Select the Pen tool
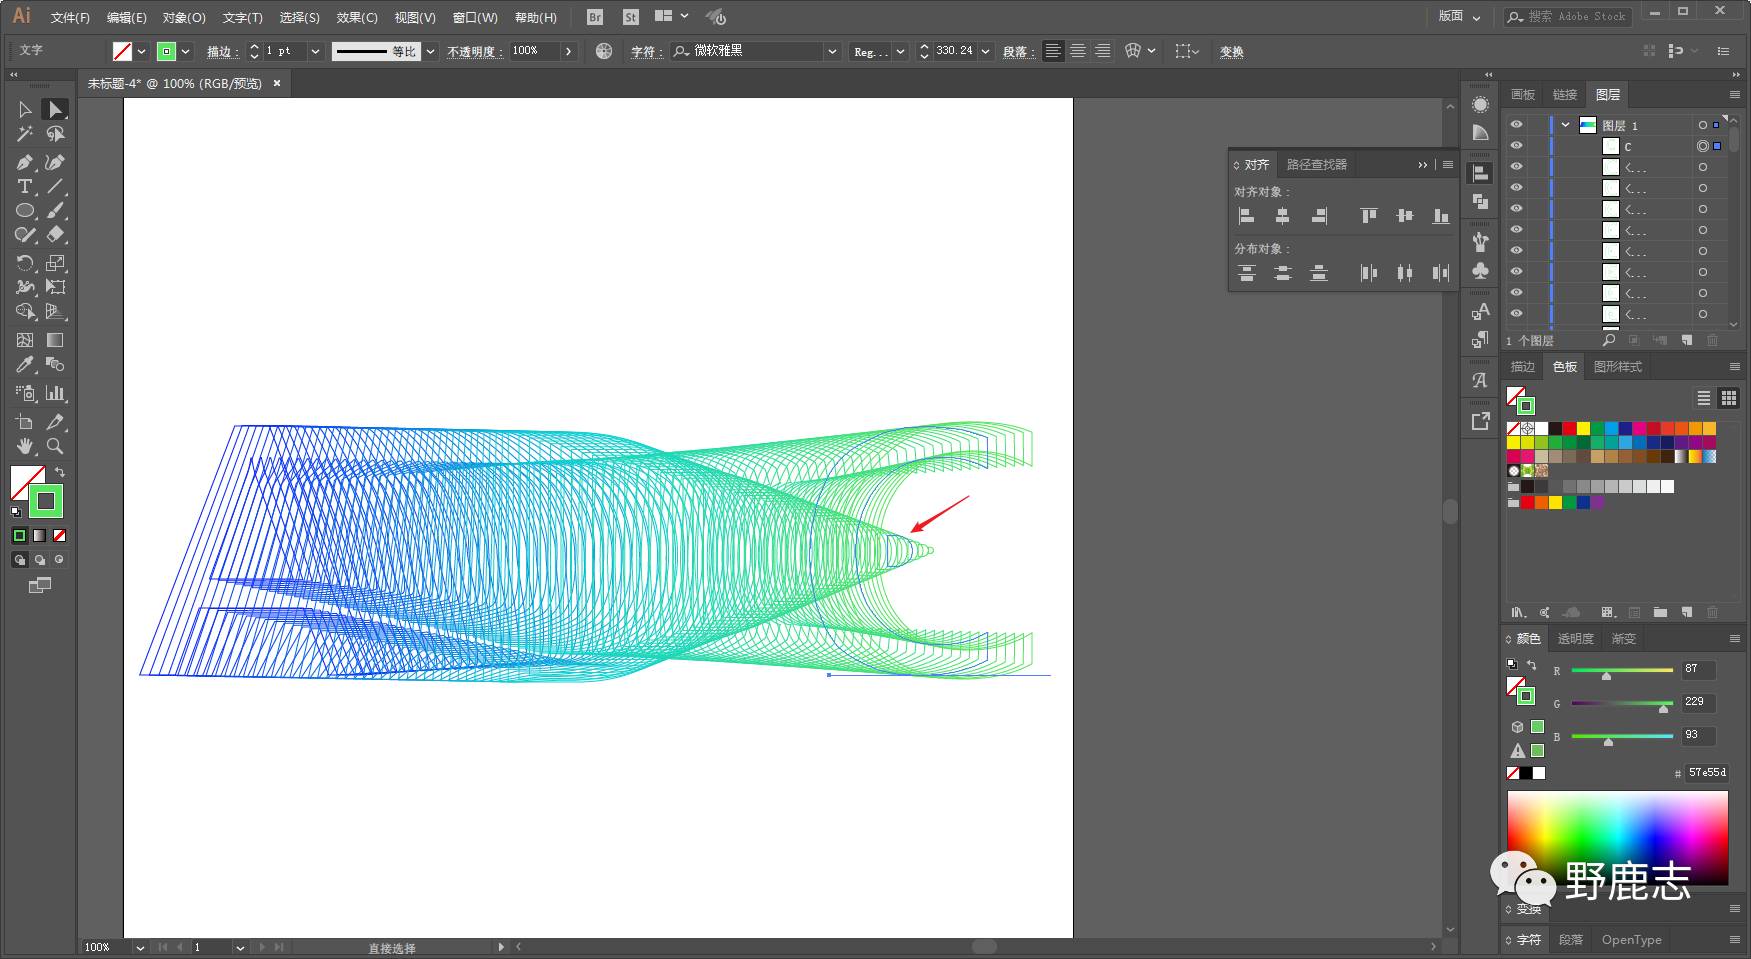Screen dimensions: 1751x959 [25, 162]
